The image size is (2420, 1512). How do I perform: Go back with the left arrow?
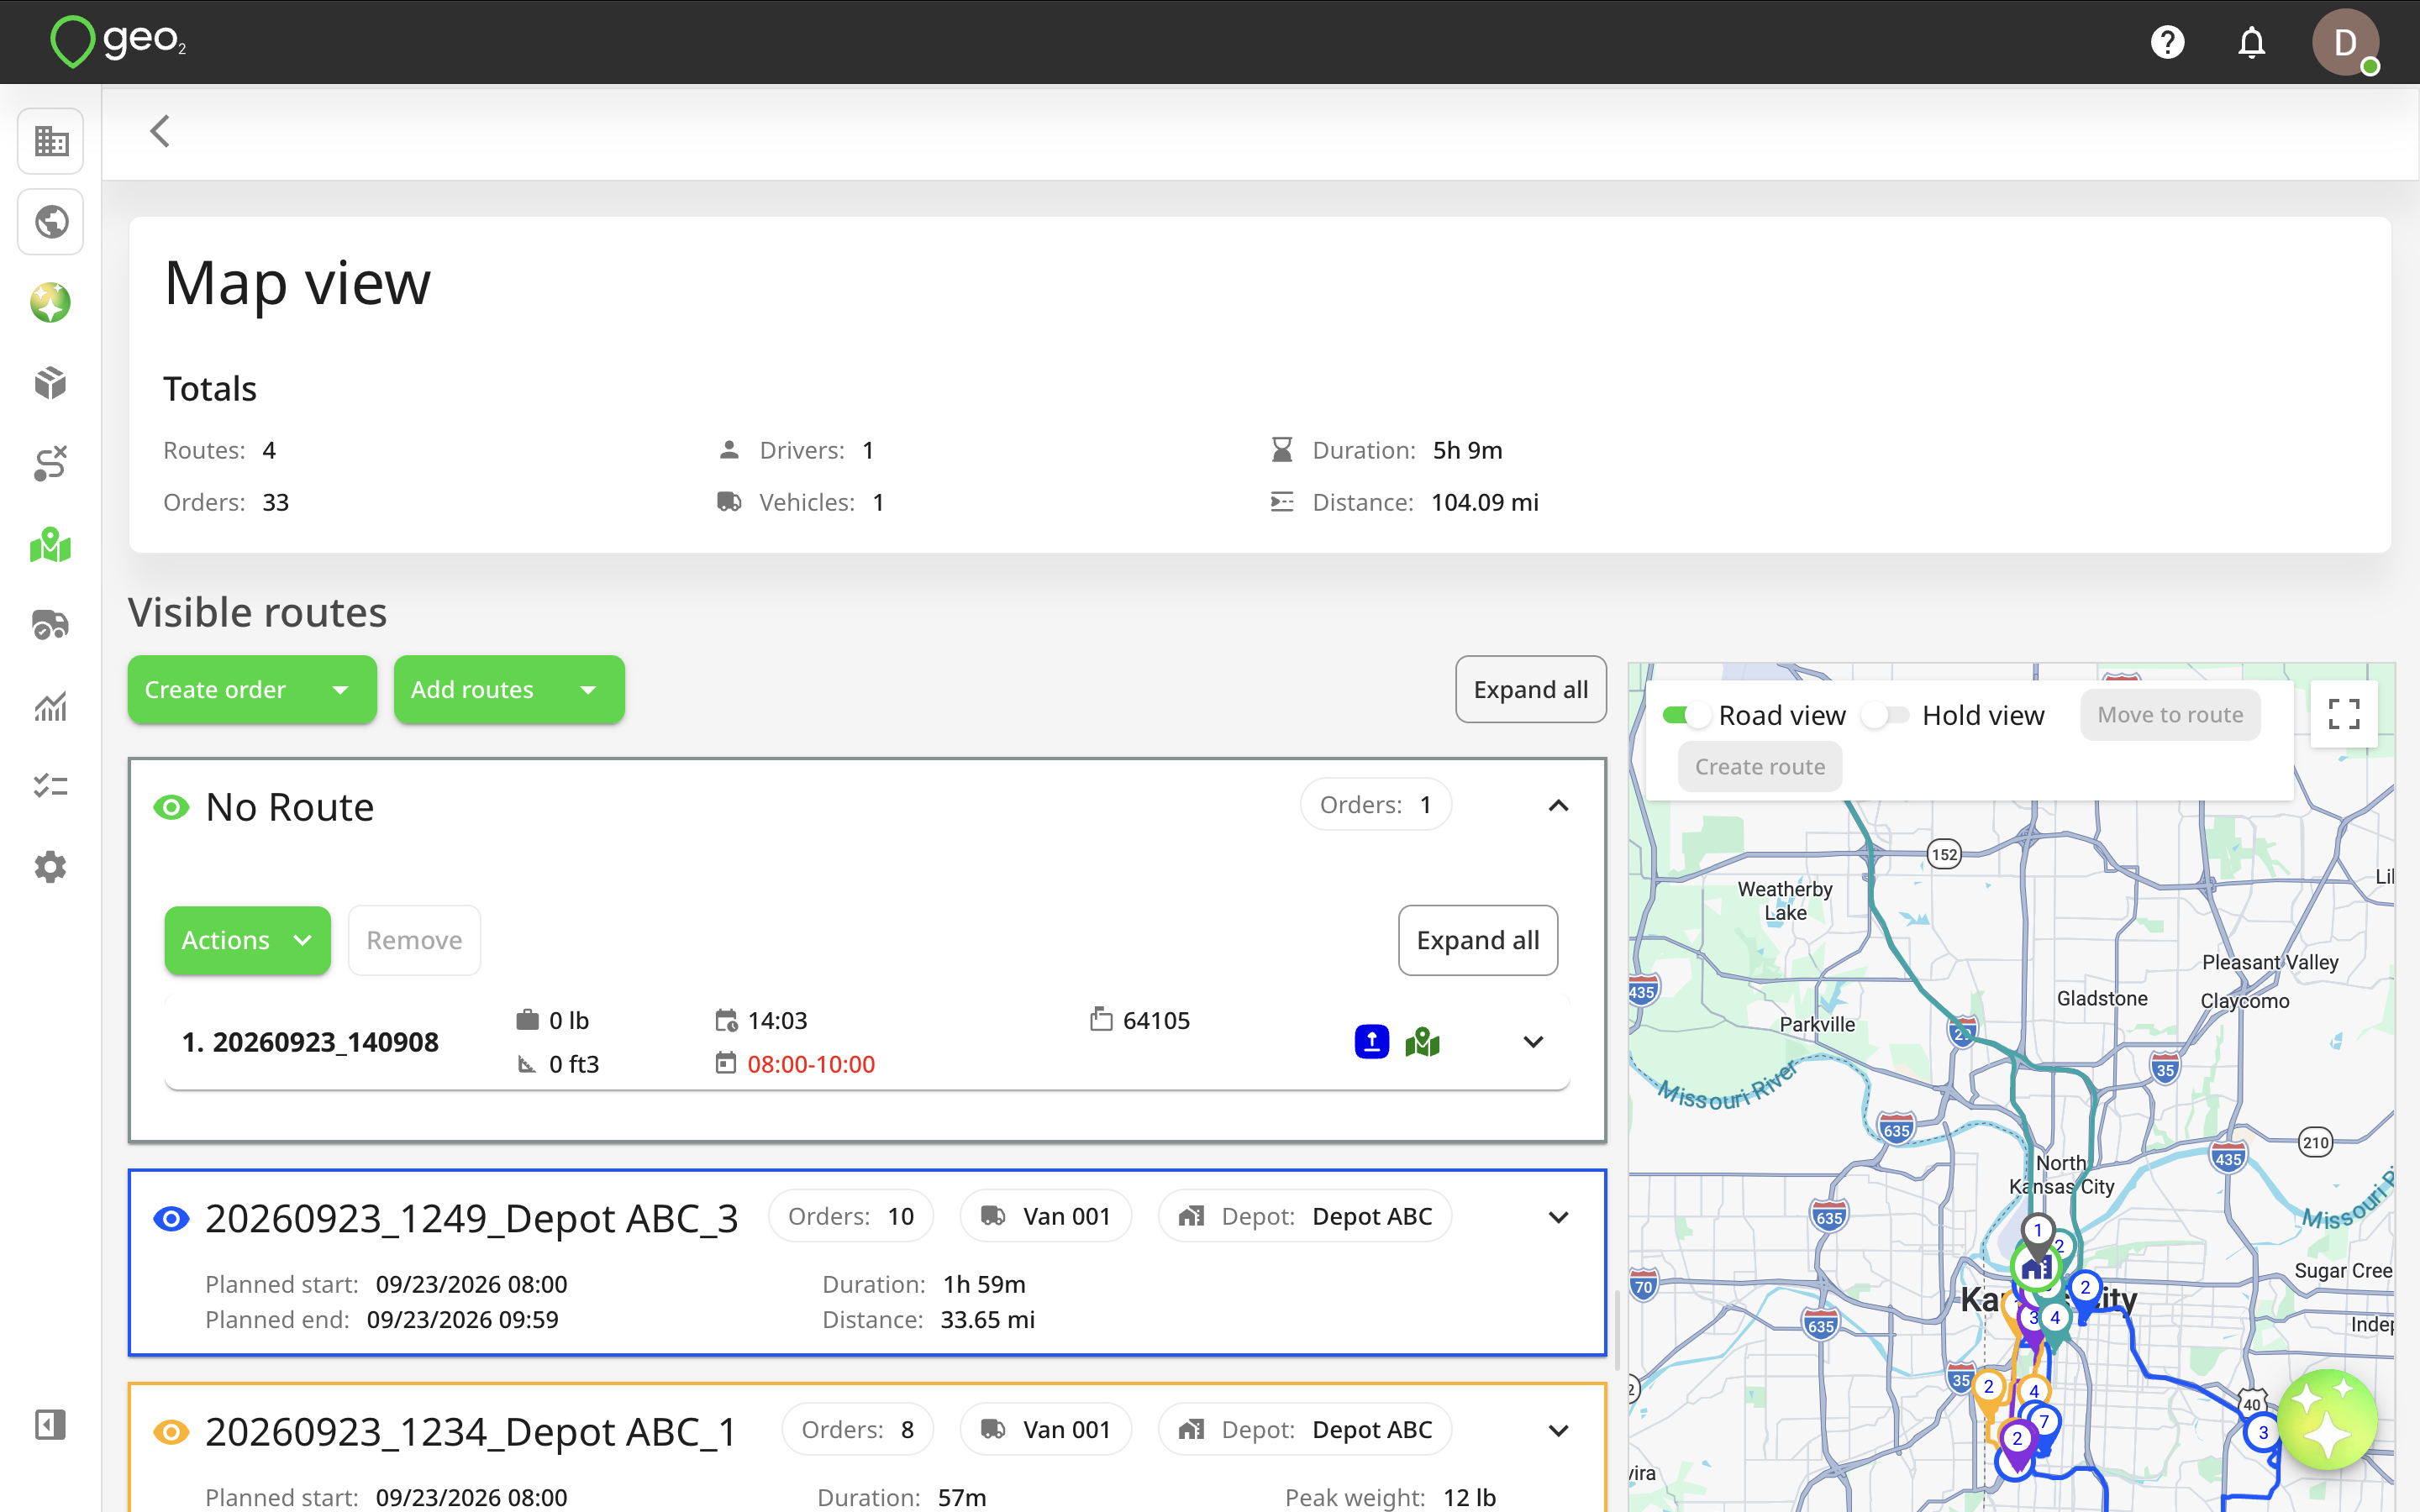[x=160, y=131]
